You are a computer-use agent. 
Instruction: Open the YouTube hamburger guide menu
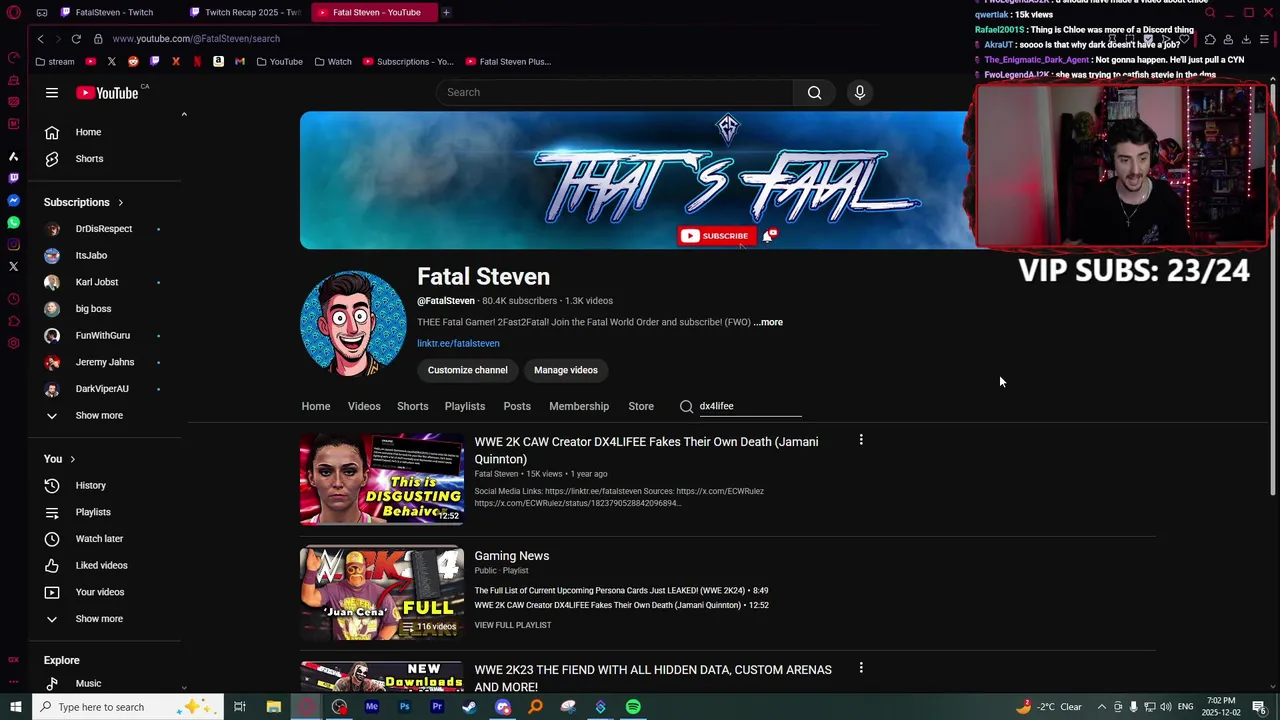point(52,93)
